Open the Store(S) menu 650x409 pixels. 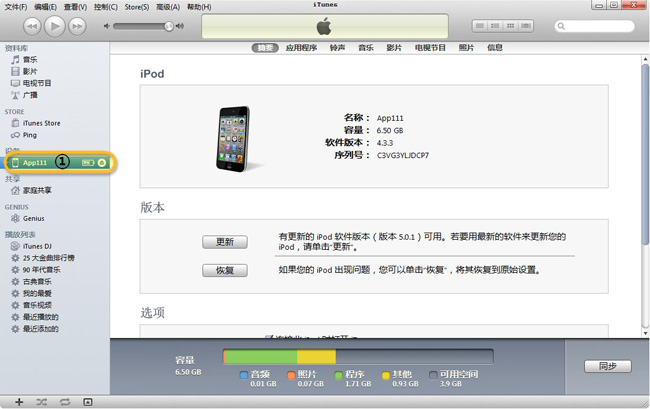click(x=137, y=7)
